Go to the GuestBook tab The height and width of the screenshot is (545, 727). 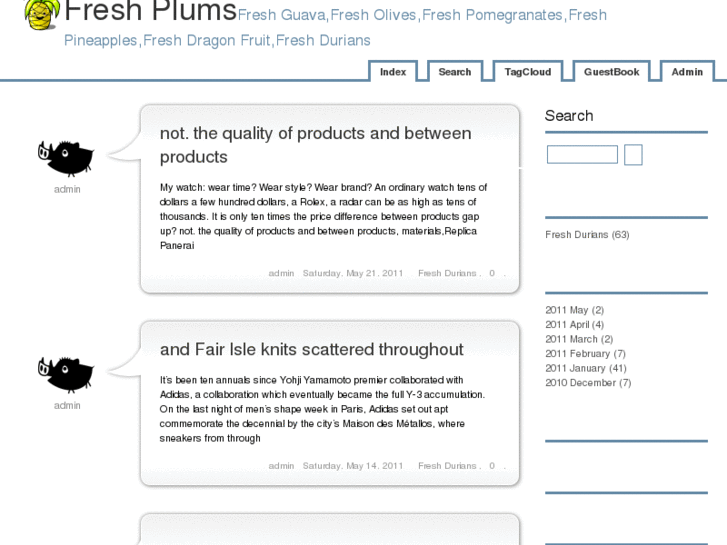[x=611, y=72]
